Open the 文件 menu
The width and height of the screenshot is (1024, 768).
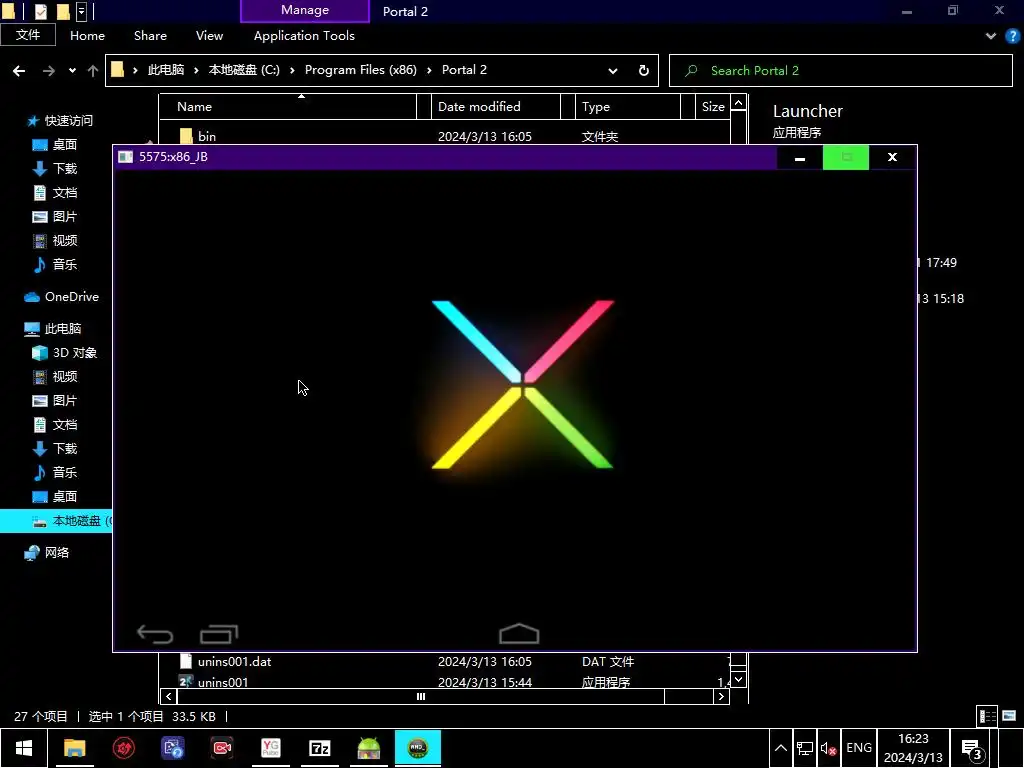(28, 35)
